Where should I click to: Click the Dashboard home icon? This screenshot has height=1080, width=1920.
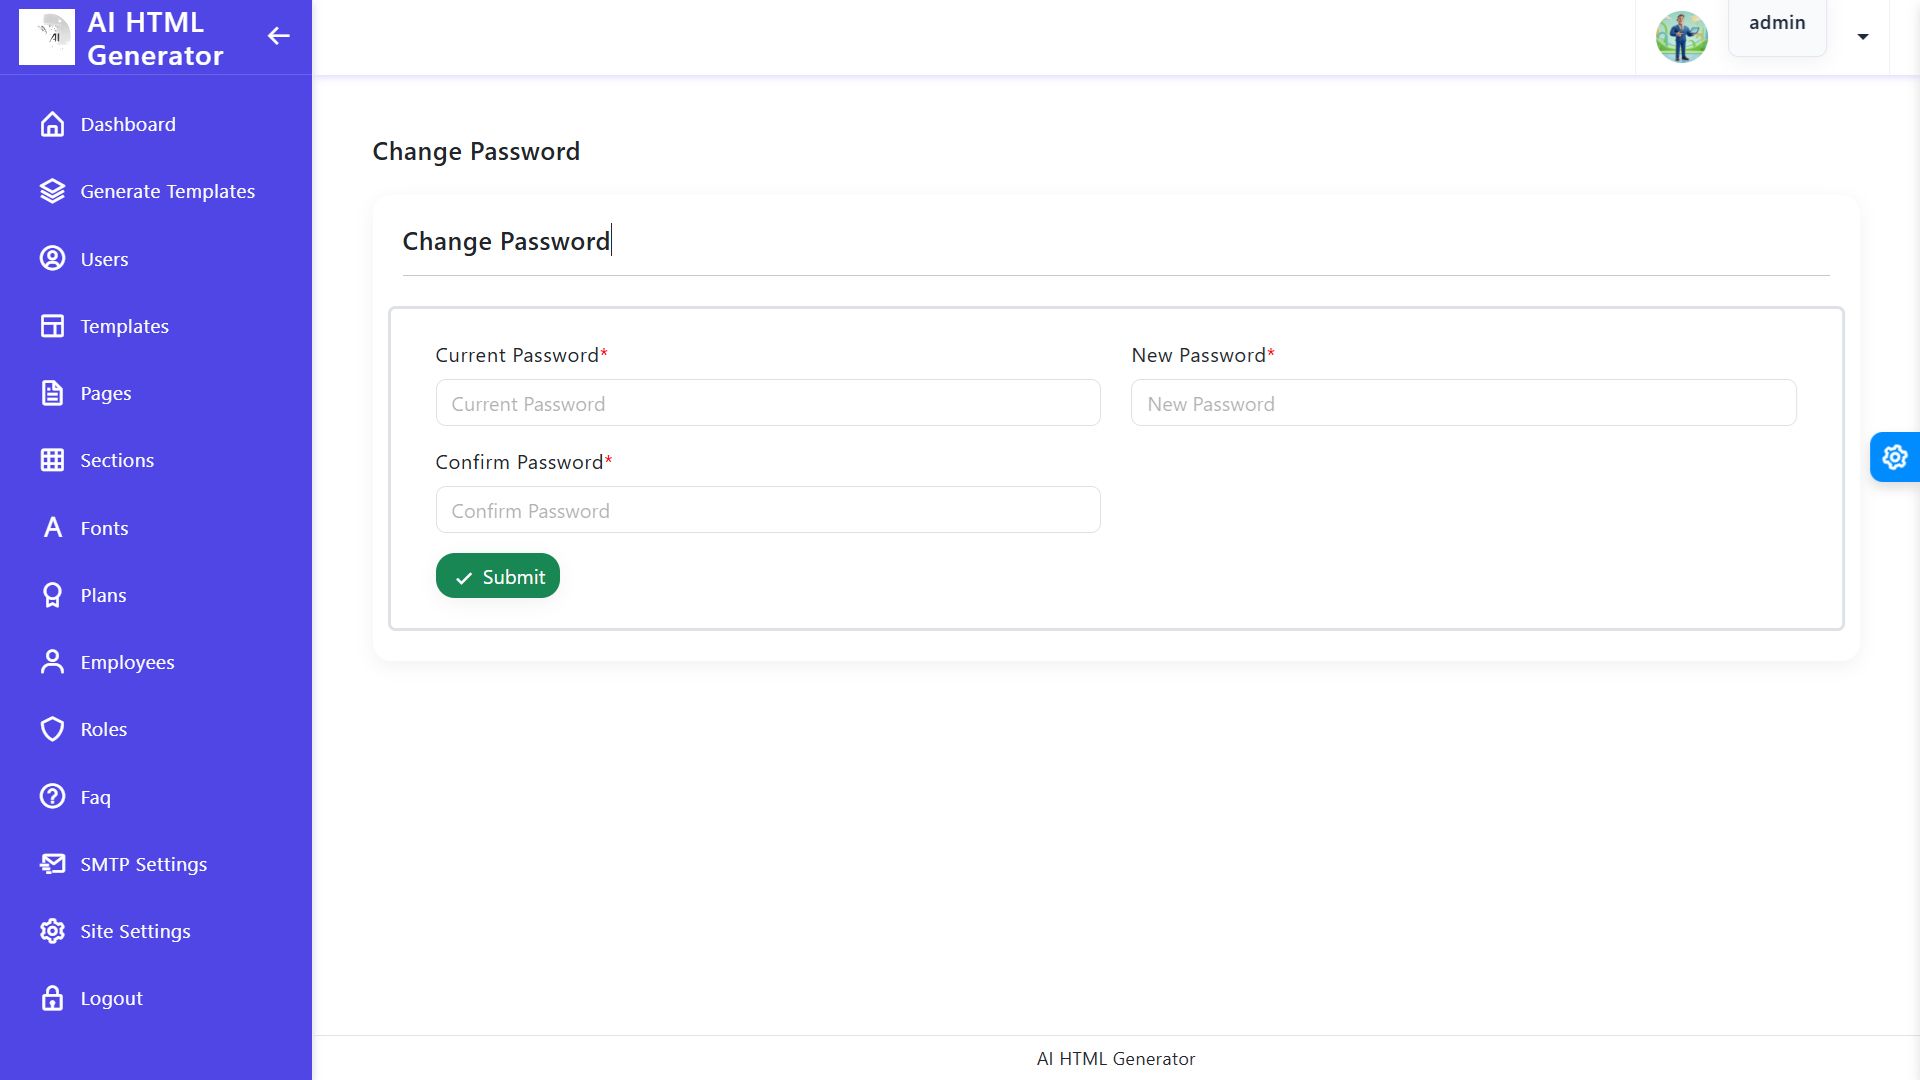point(52,124)
